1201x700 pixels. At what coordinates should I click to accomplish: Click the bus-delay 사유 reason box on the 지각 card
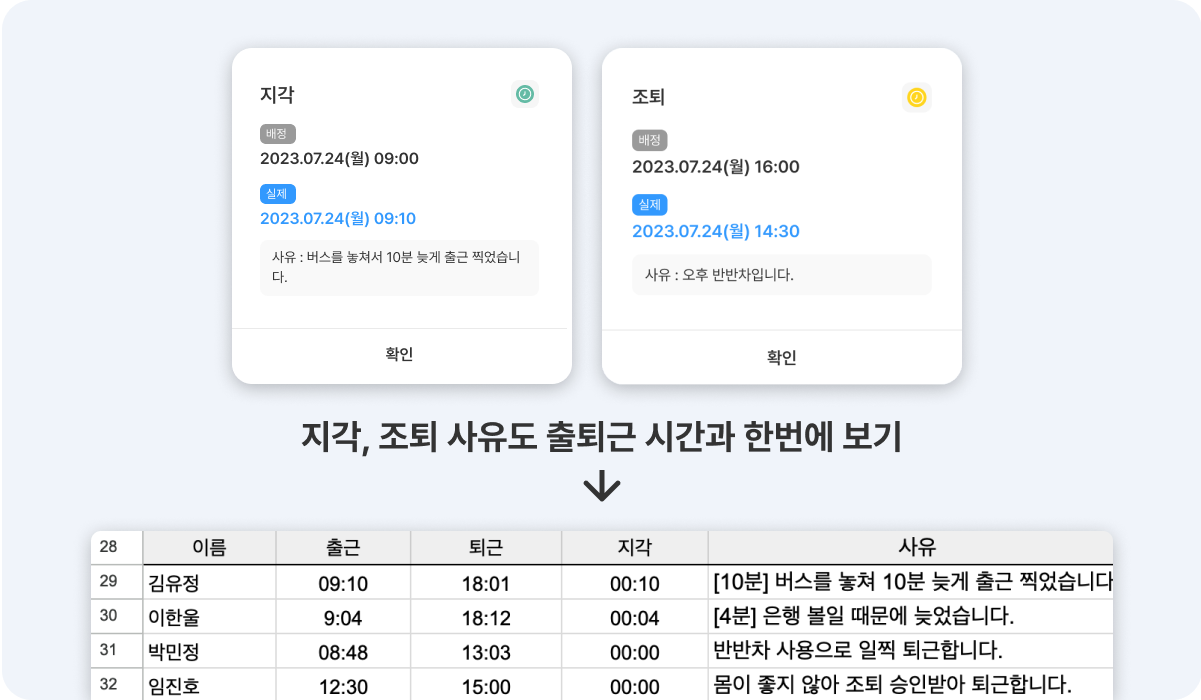[399, 267]
